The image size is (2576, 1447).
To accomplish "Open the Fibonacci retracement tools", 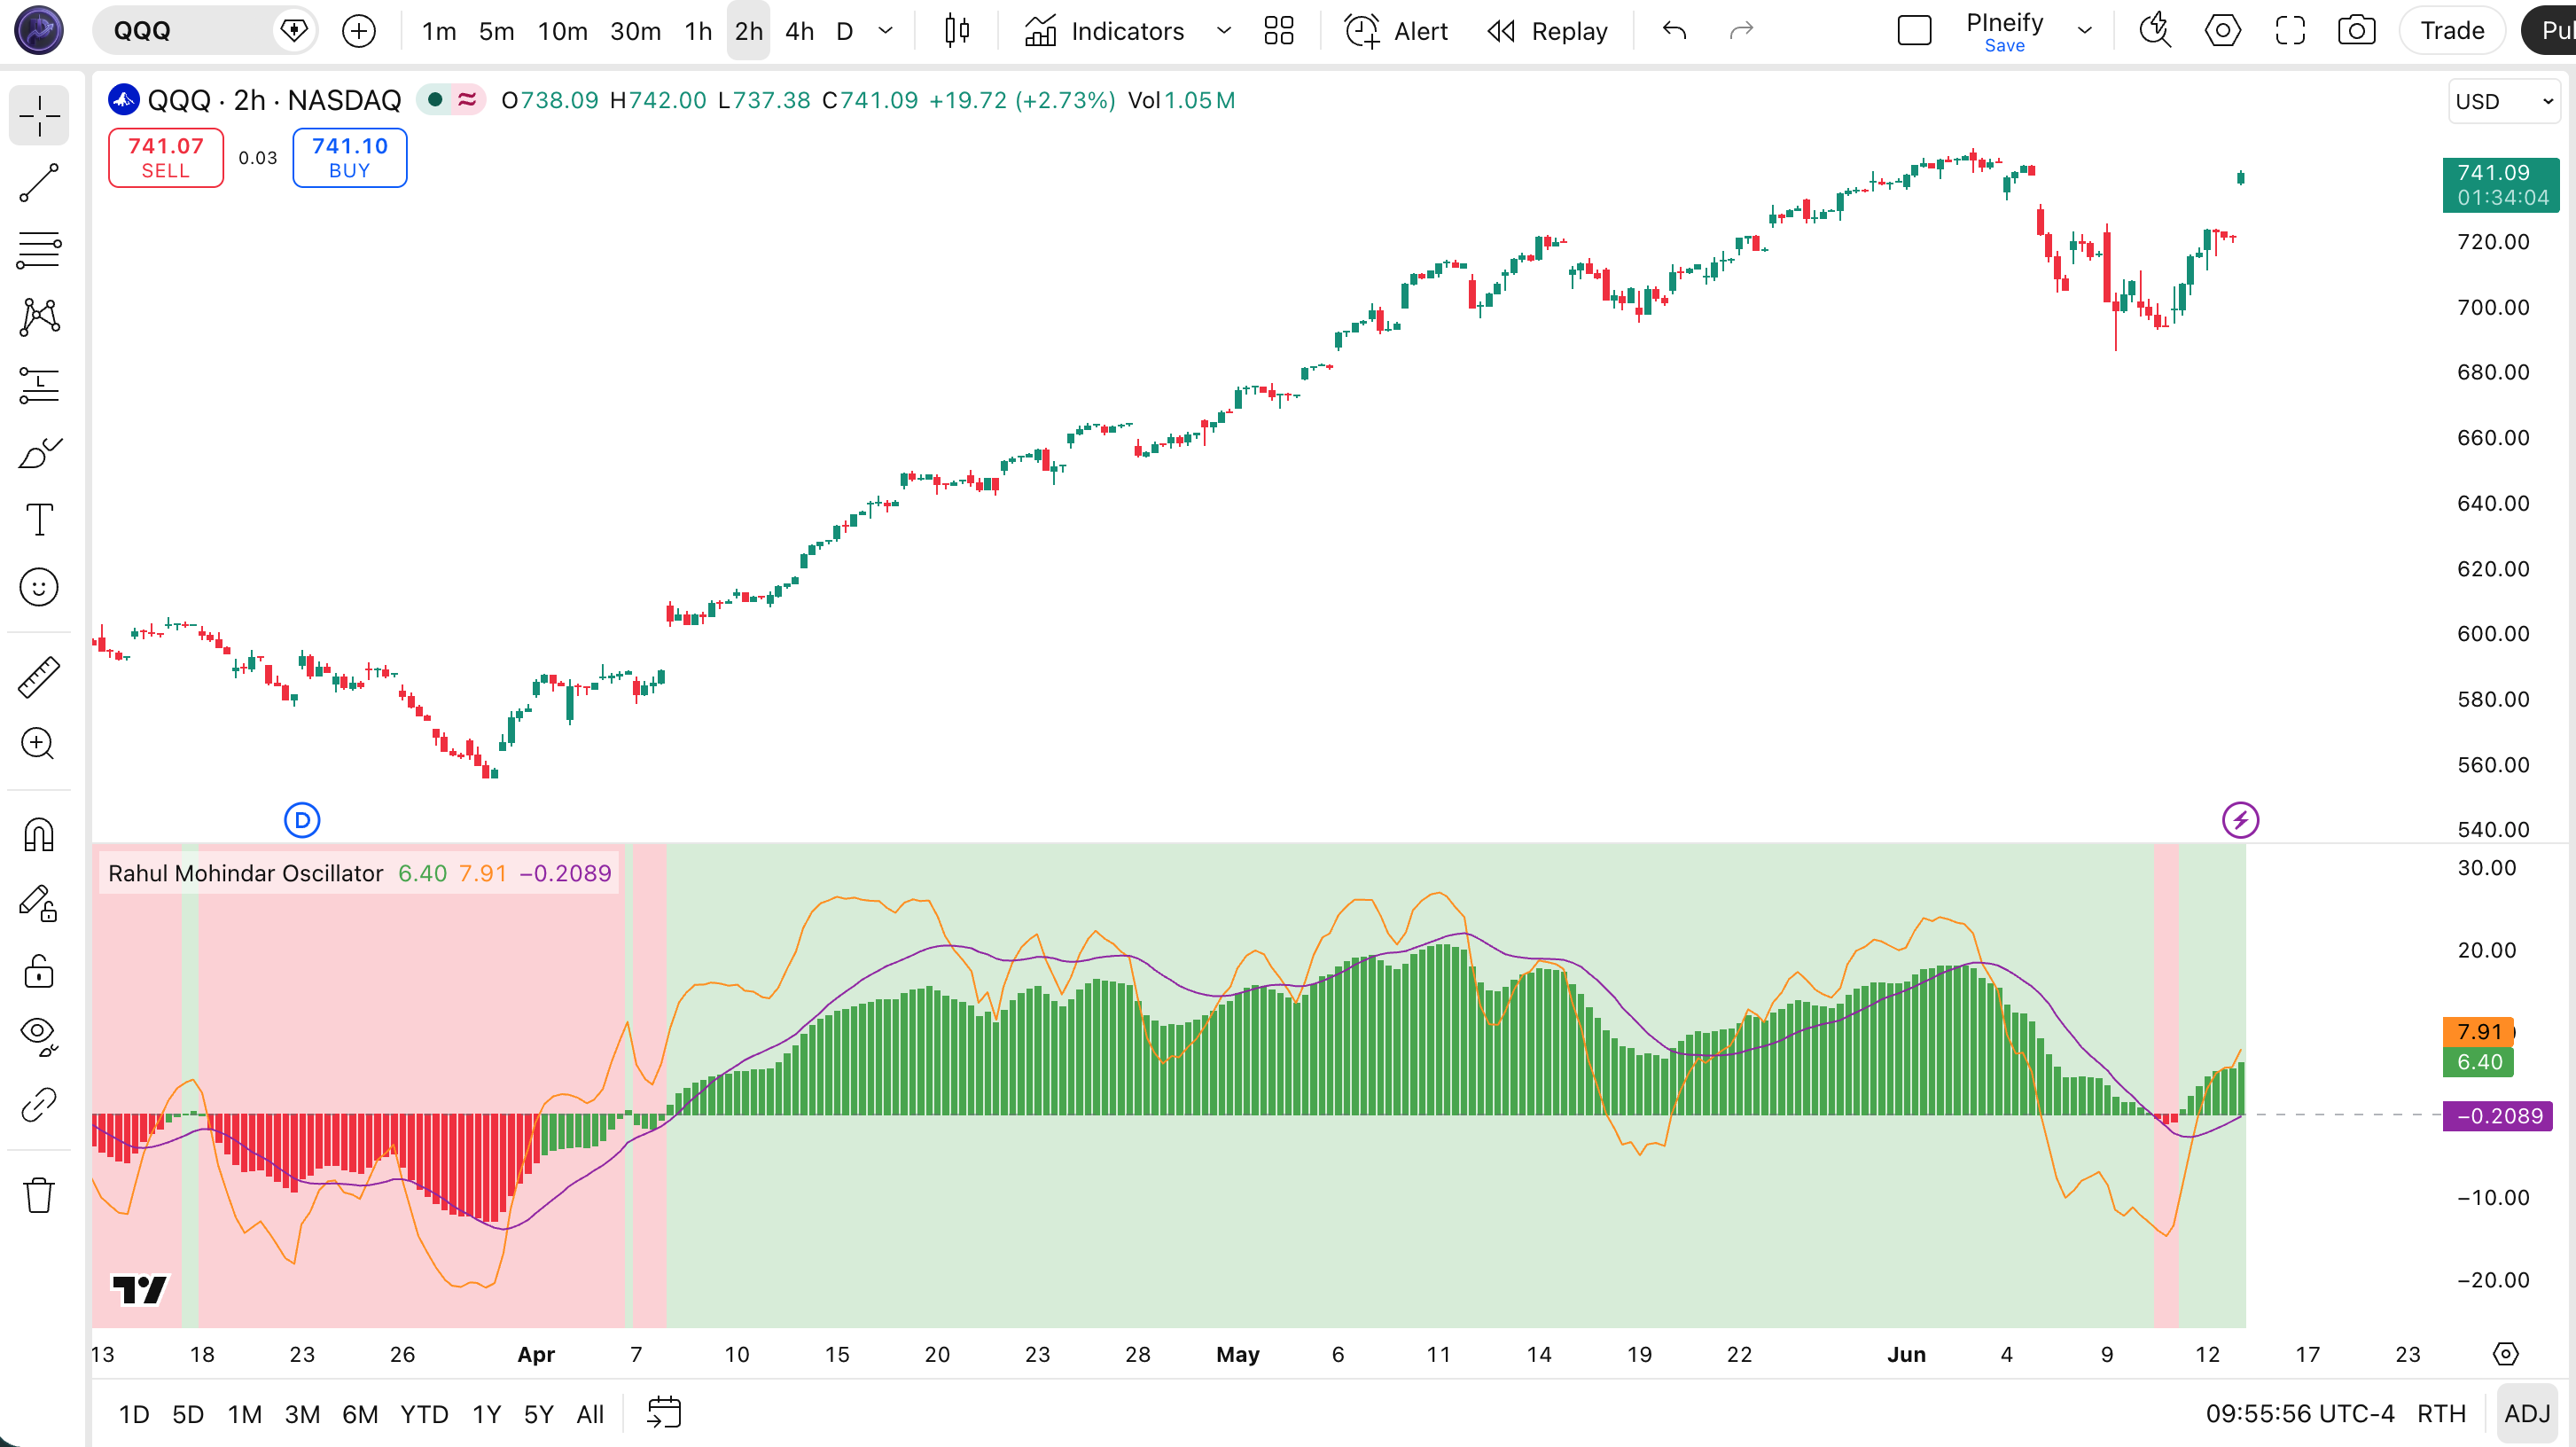I will pyautogui.click(x=39, y=250).
